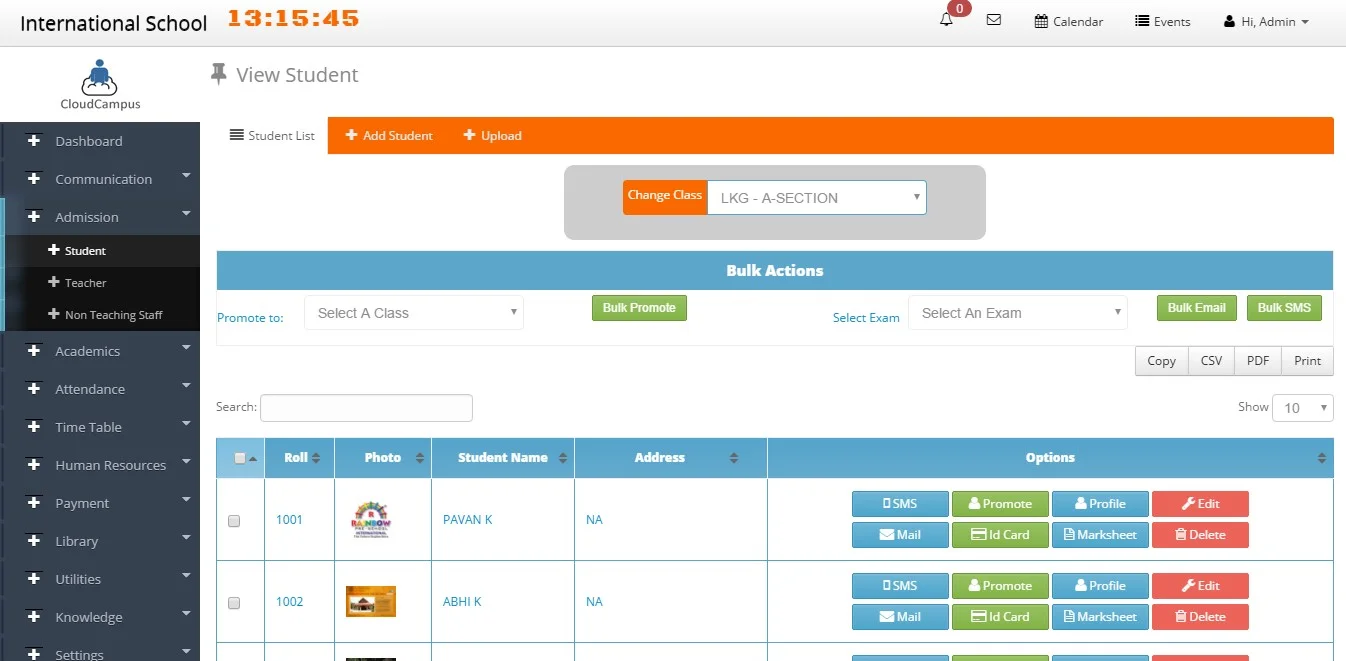
Task: Open the Hi, Admin user menu
Action: point(1266,21)
